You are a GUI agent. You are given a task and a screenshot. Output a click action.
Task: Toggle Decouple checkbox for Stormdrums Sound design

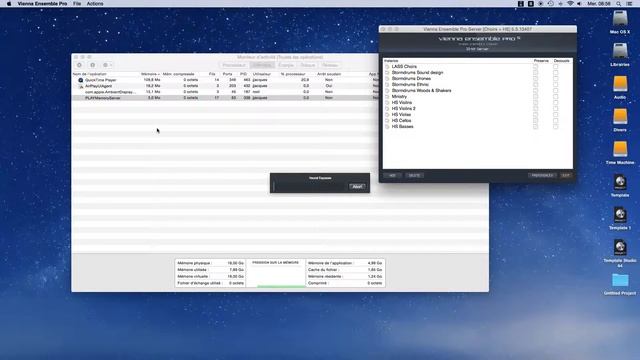point(556,73)
